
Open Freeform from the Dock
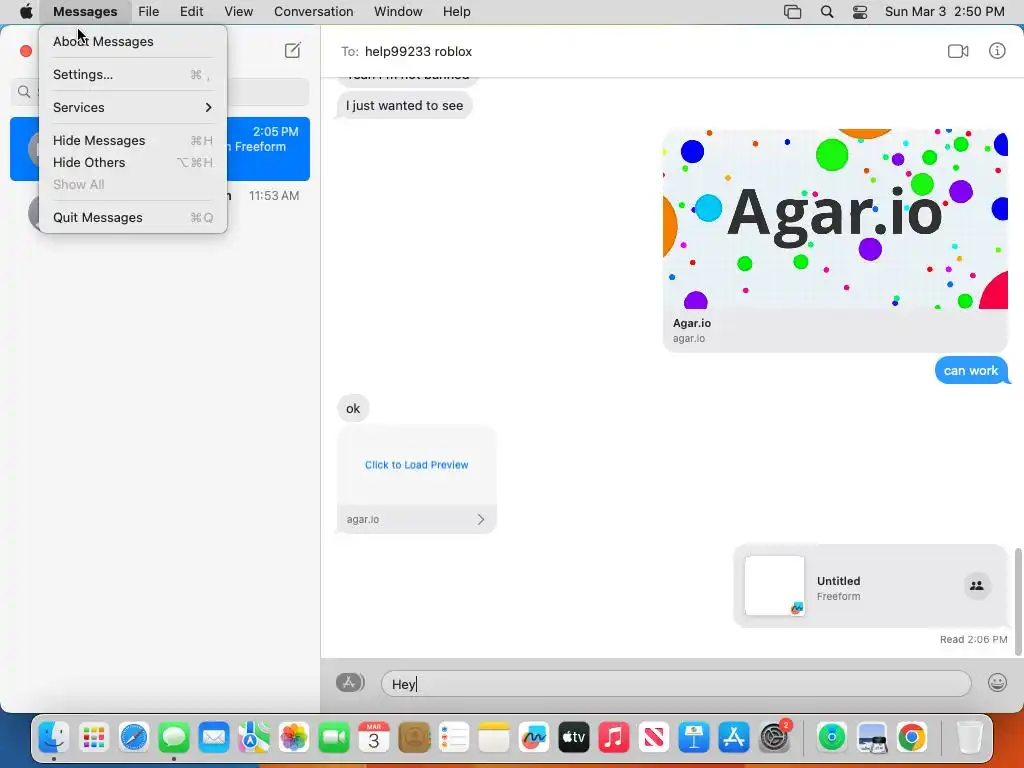click(x=534, y=738)
